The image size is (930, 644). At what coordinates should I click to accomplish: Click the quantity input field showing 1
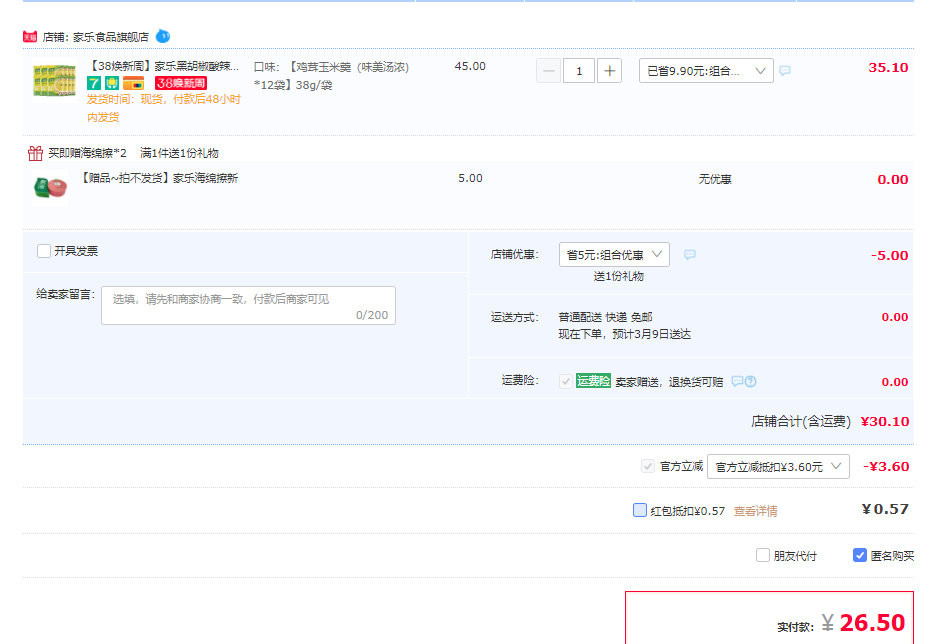pyautogui.click(x=579, y=71)
